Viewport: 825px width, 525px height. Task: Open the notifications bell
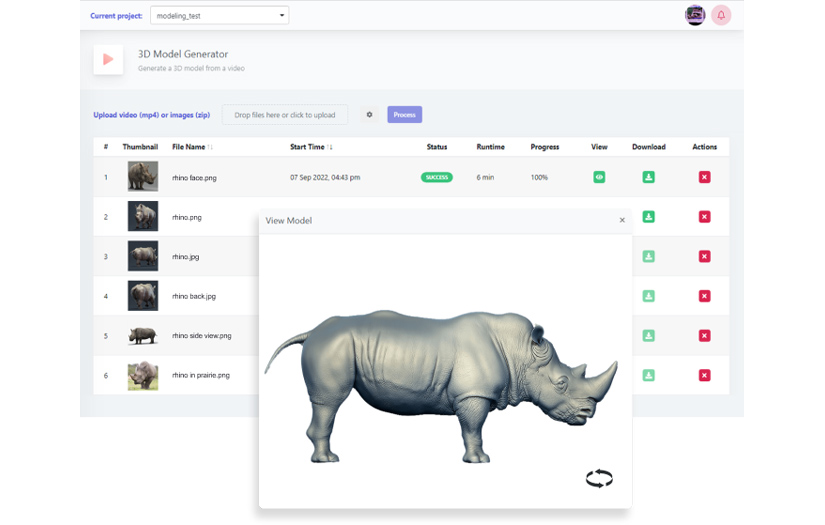point(721,15)
